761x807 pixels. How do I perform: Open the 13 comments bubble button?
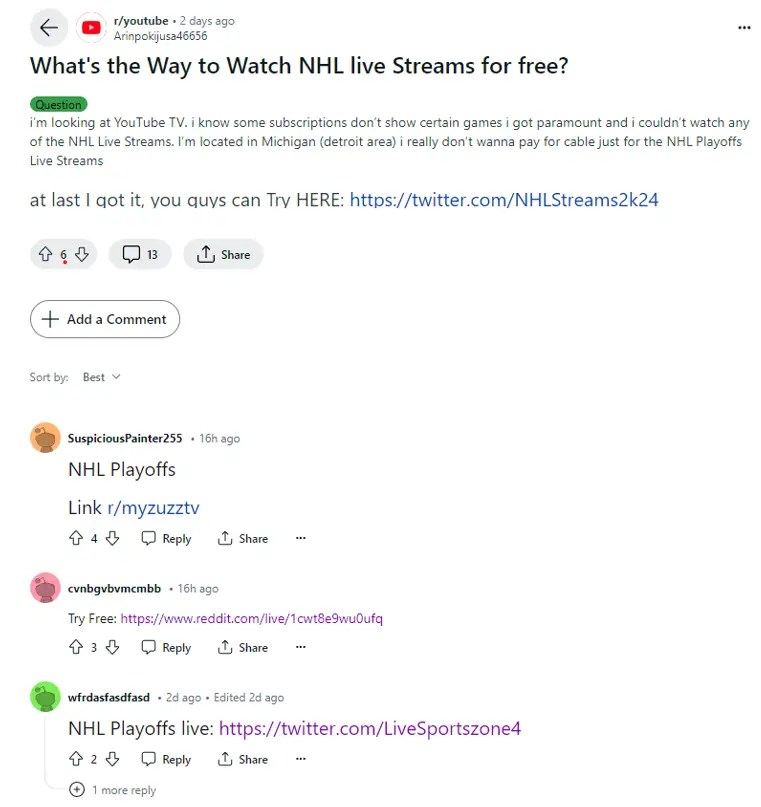[x=140, y=254]
